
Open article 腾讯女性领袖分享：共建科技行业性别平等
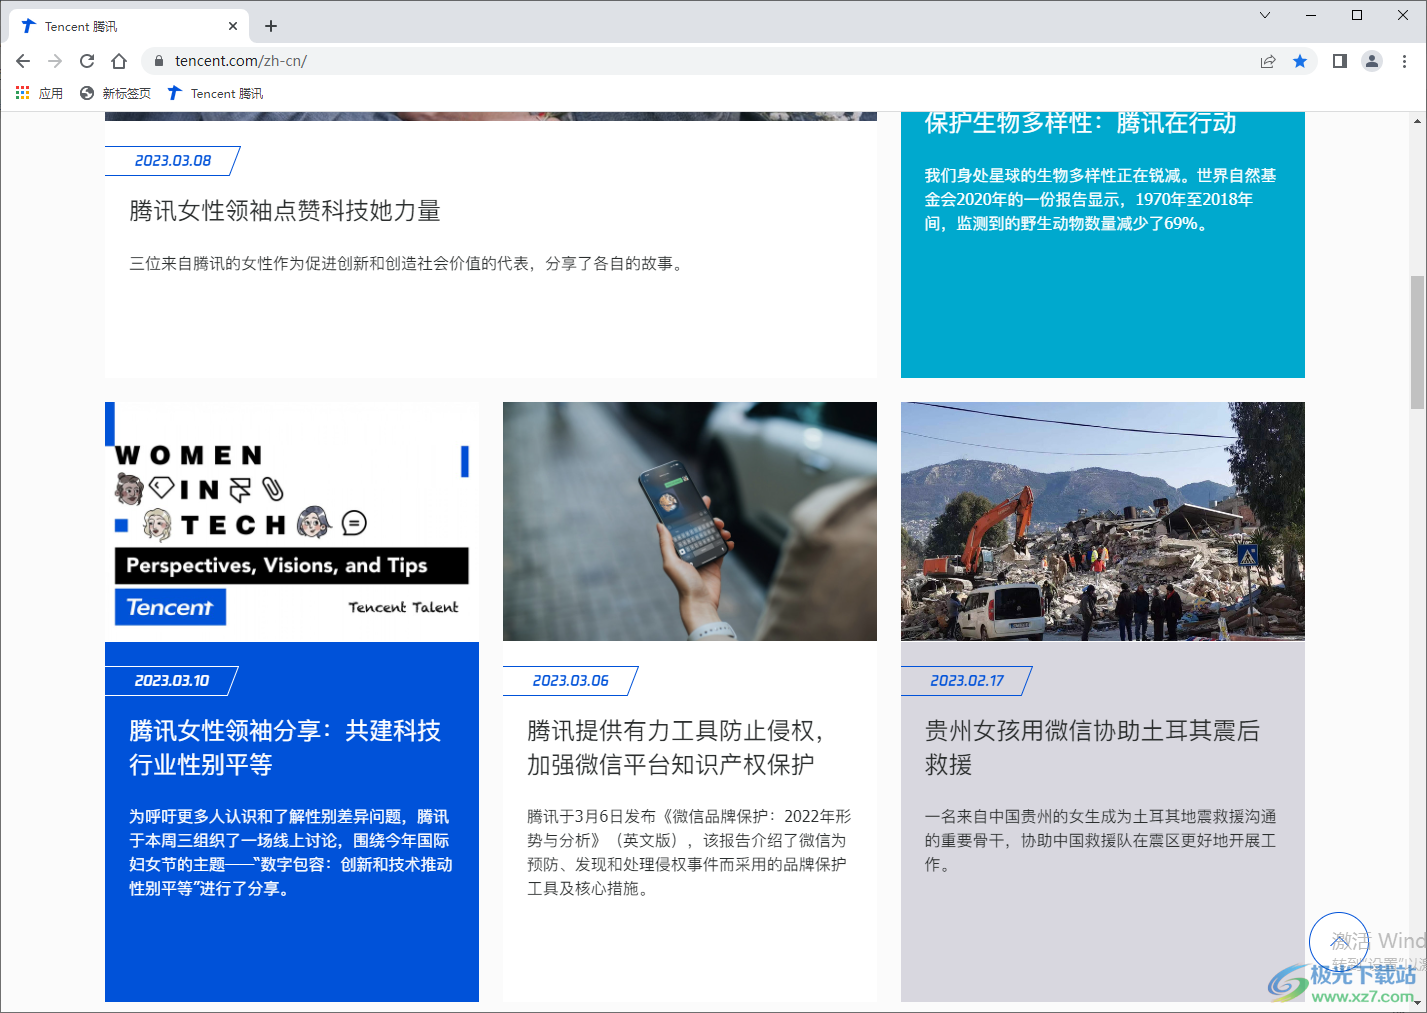point(285,748)
